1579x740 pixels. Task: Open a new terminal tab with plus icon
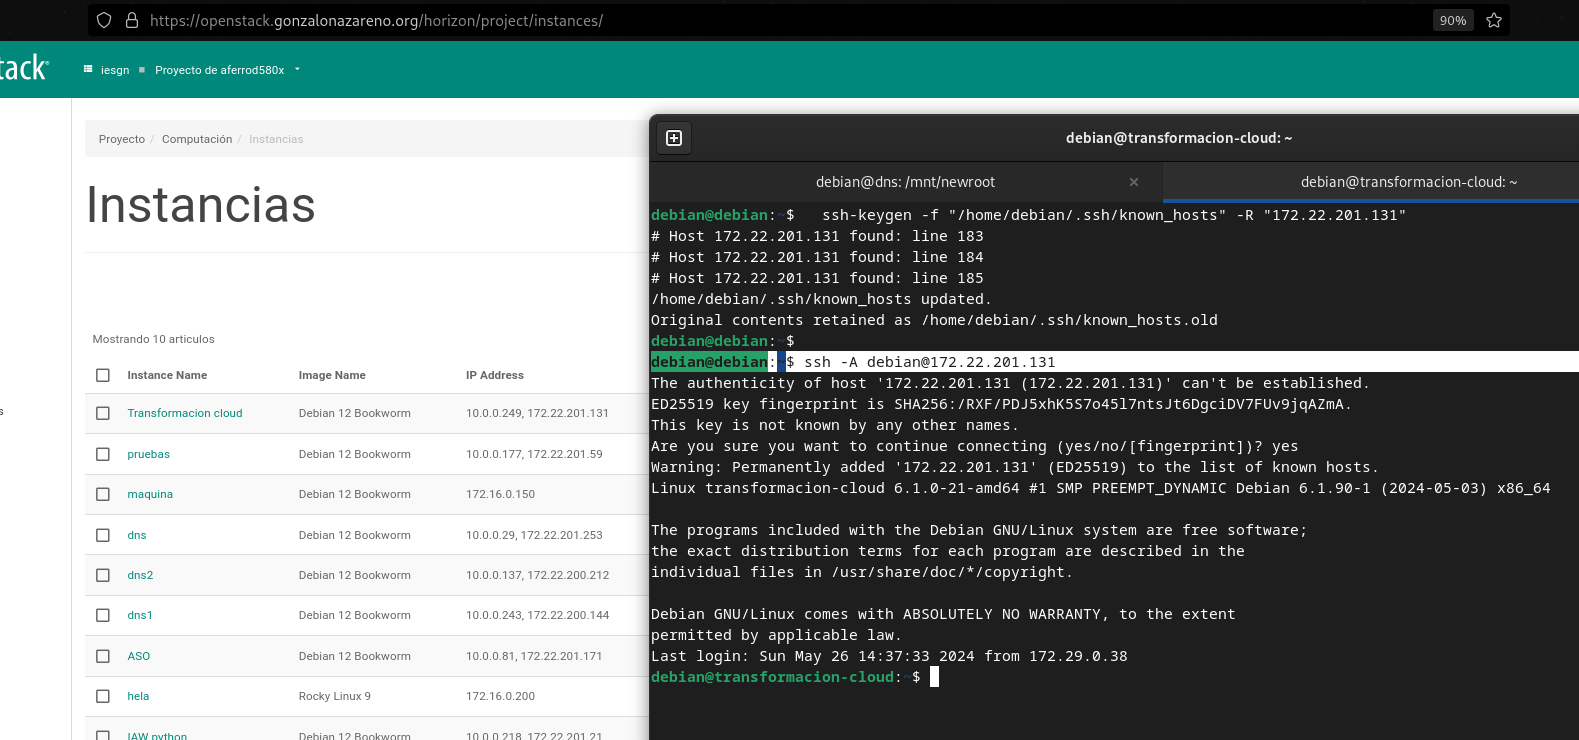(x=674, y=138)
